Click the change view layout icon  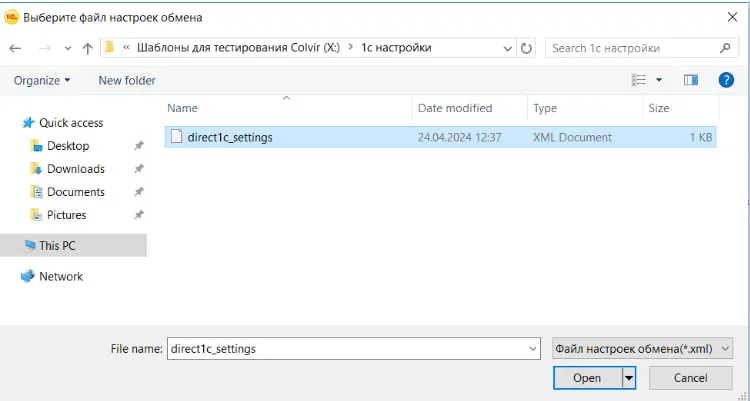tap(639, 80)
